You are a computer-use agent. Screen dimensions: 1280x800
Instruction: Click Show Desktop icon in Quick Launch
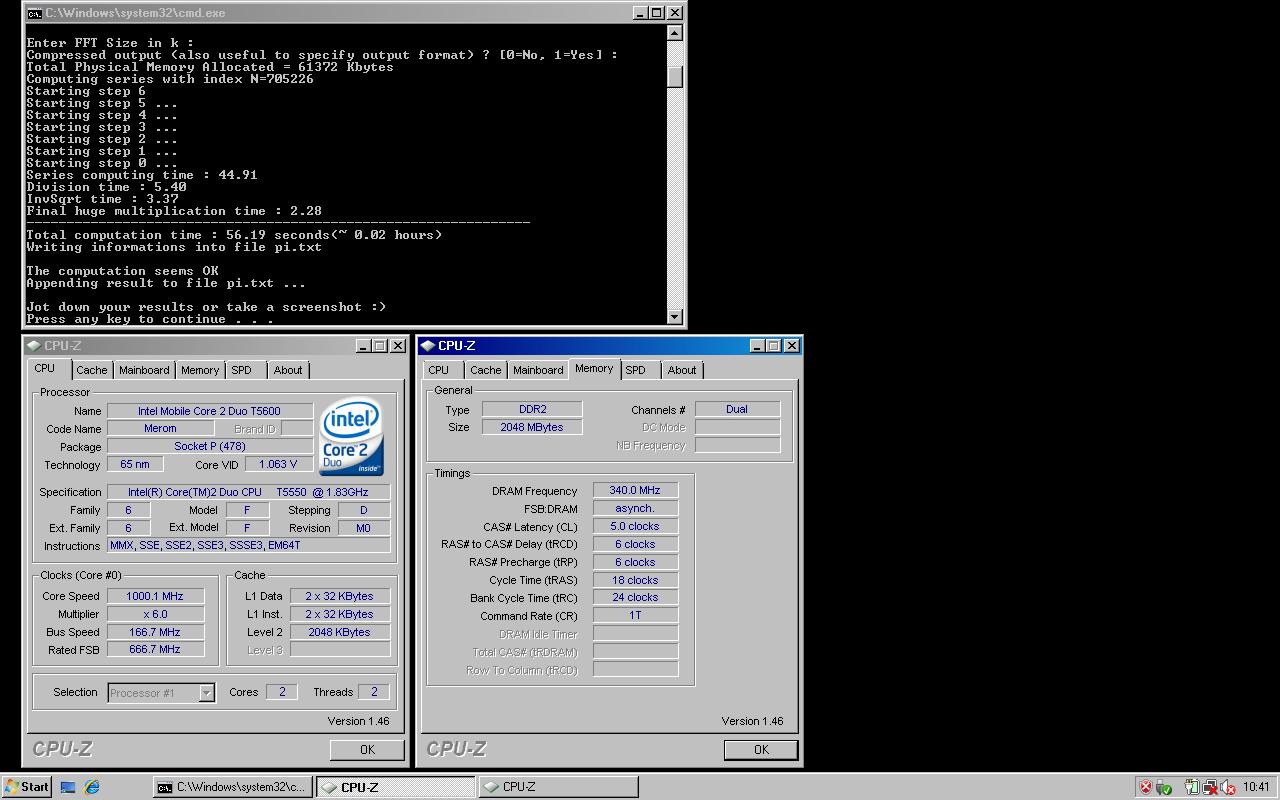click(68, 787)
